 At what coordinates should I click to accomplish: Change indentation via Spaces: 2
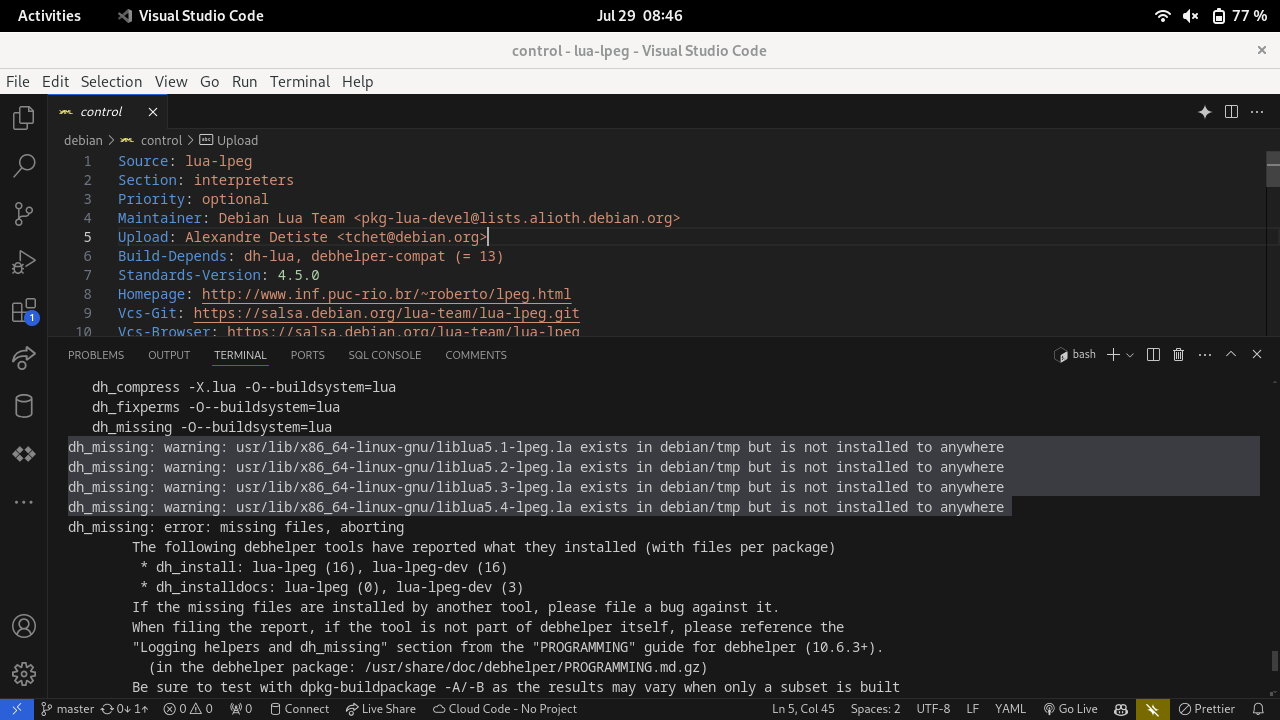click(875, 709)
